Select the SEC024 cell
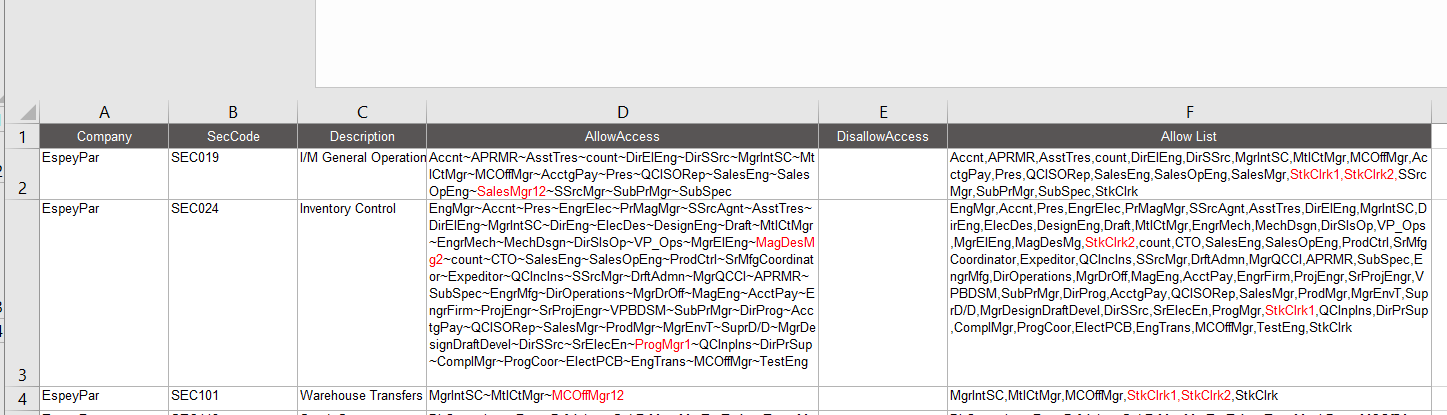This screenshot has height=415, width=1447. pos(233,292)
